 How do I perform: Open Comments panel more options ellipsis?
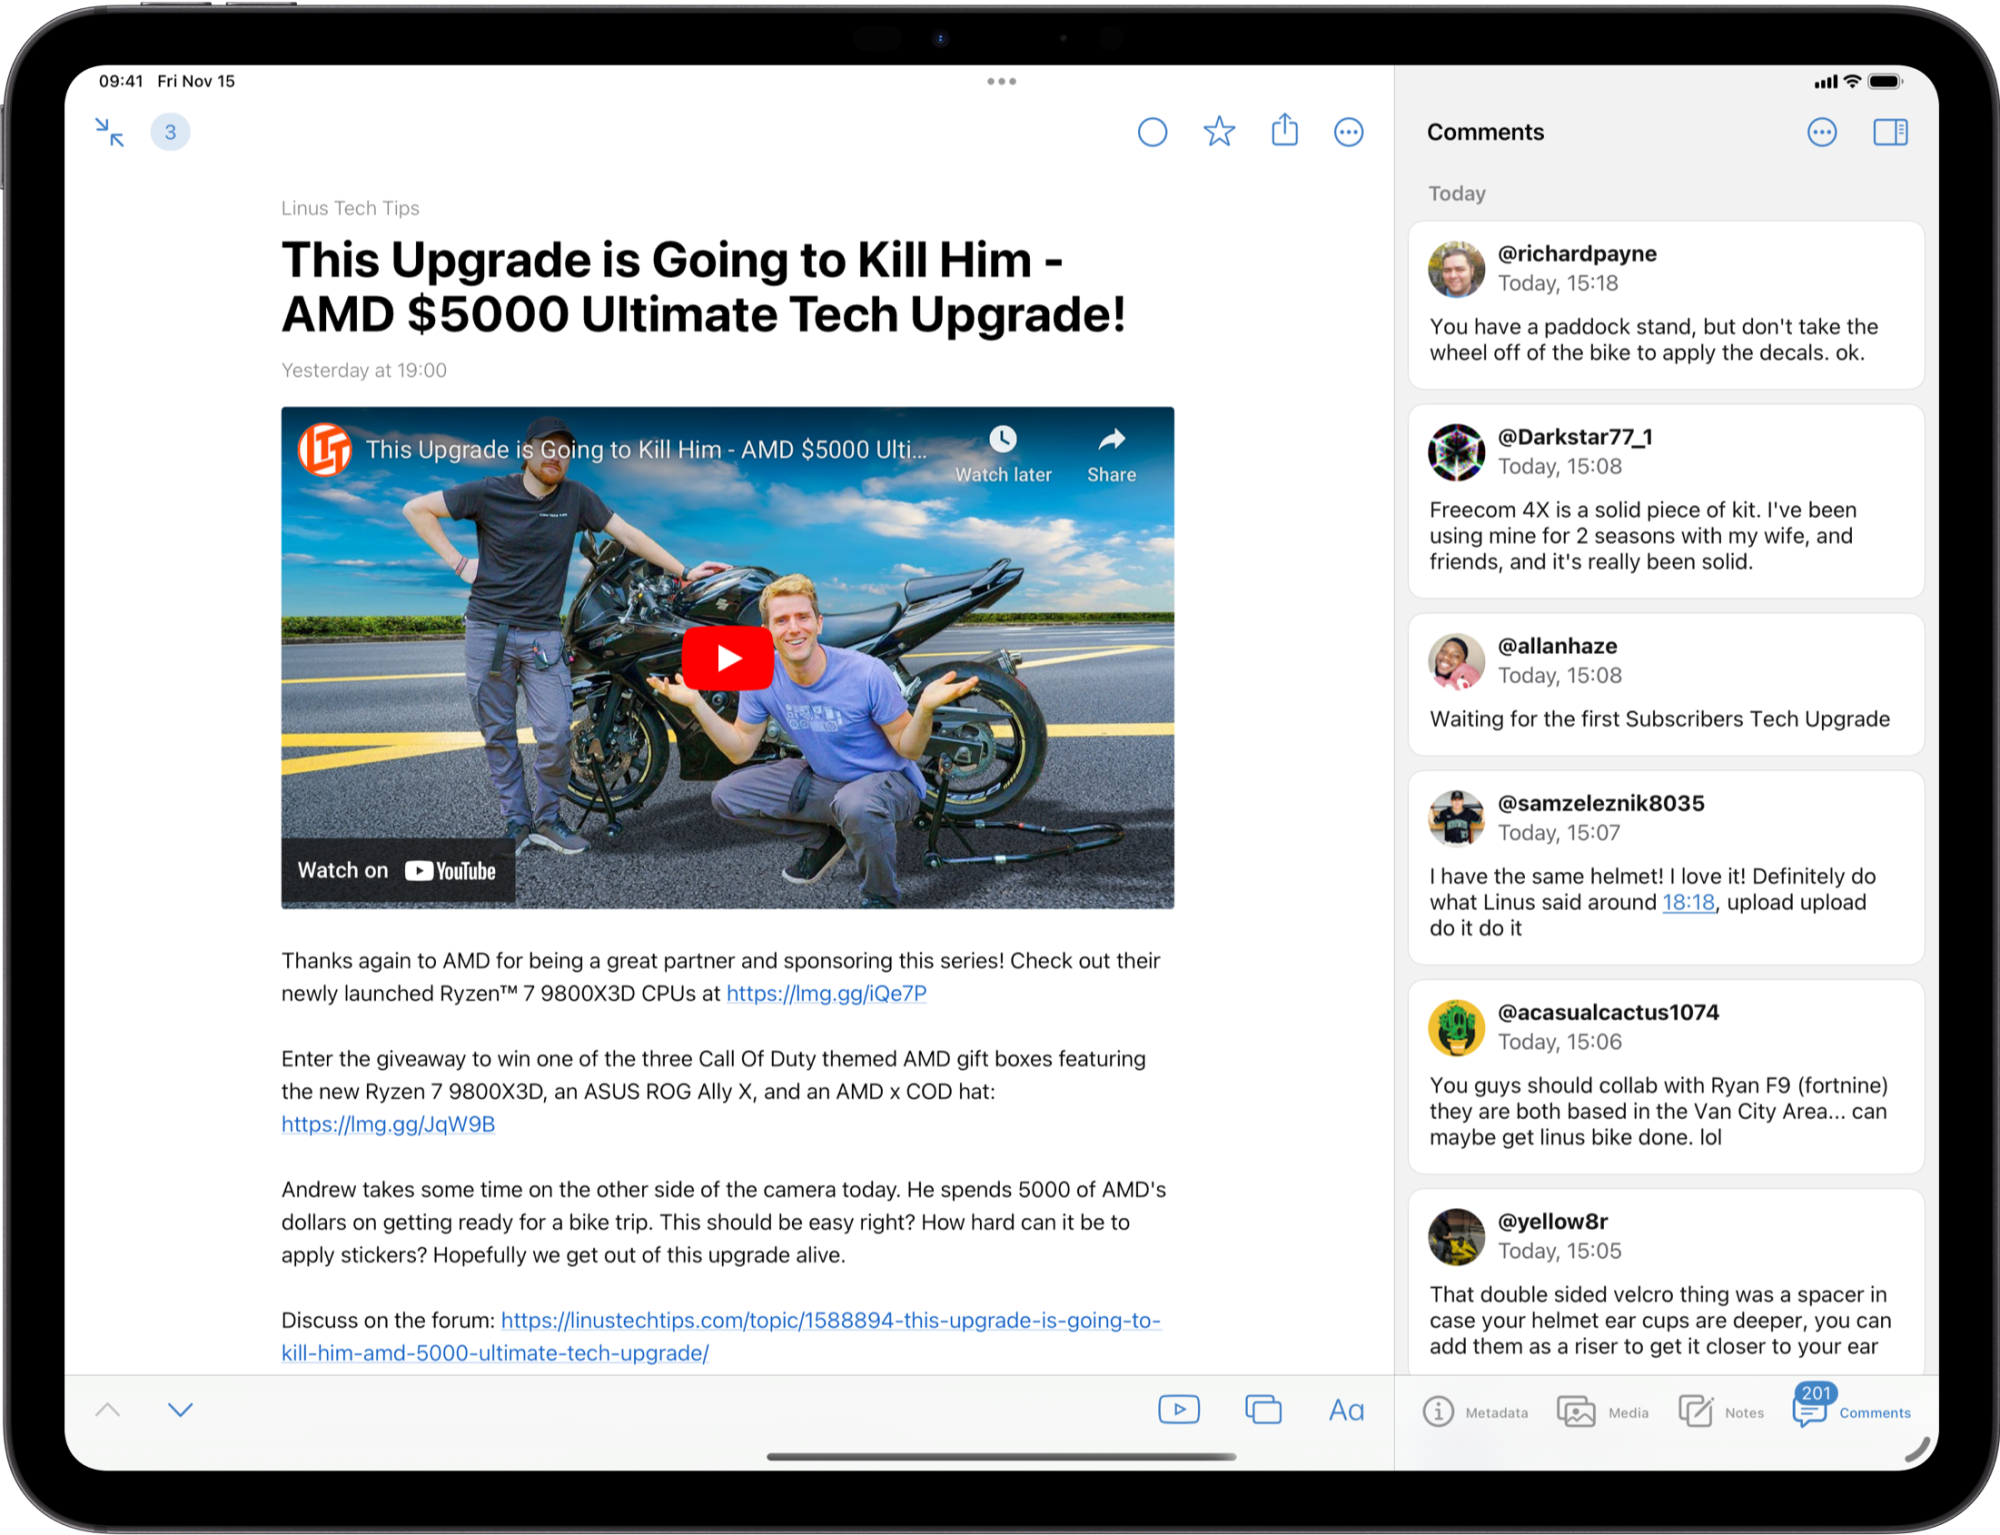click(x=1822, y=132)
